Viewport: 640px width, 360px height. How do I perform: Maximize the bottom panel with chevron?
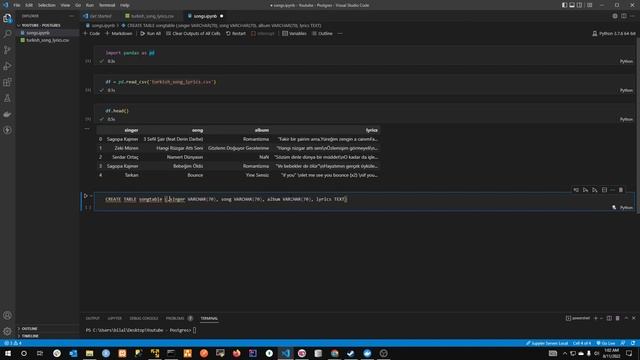[x=626, y=318]
